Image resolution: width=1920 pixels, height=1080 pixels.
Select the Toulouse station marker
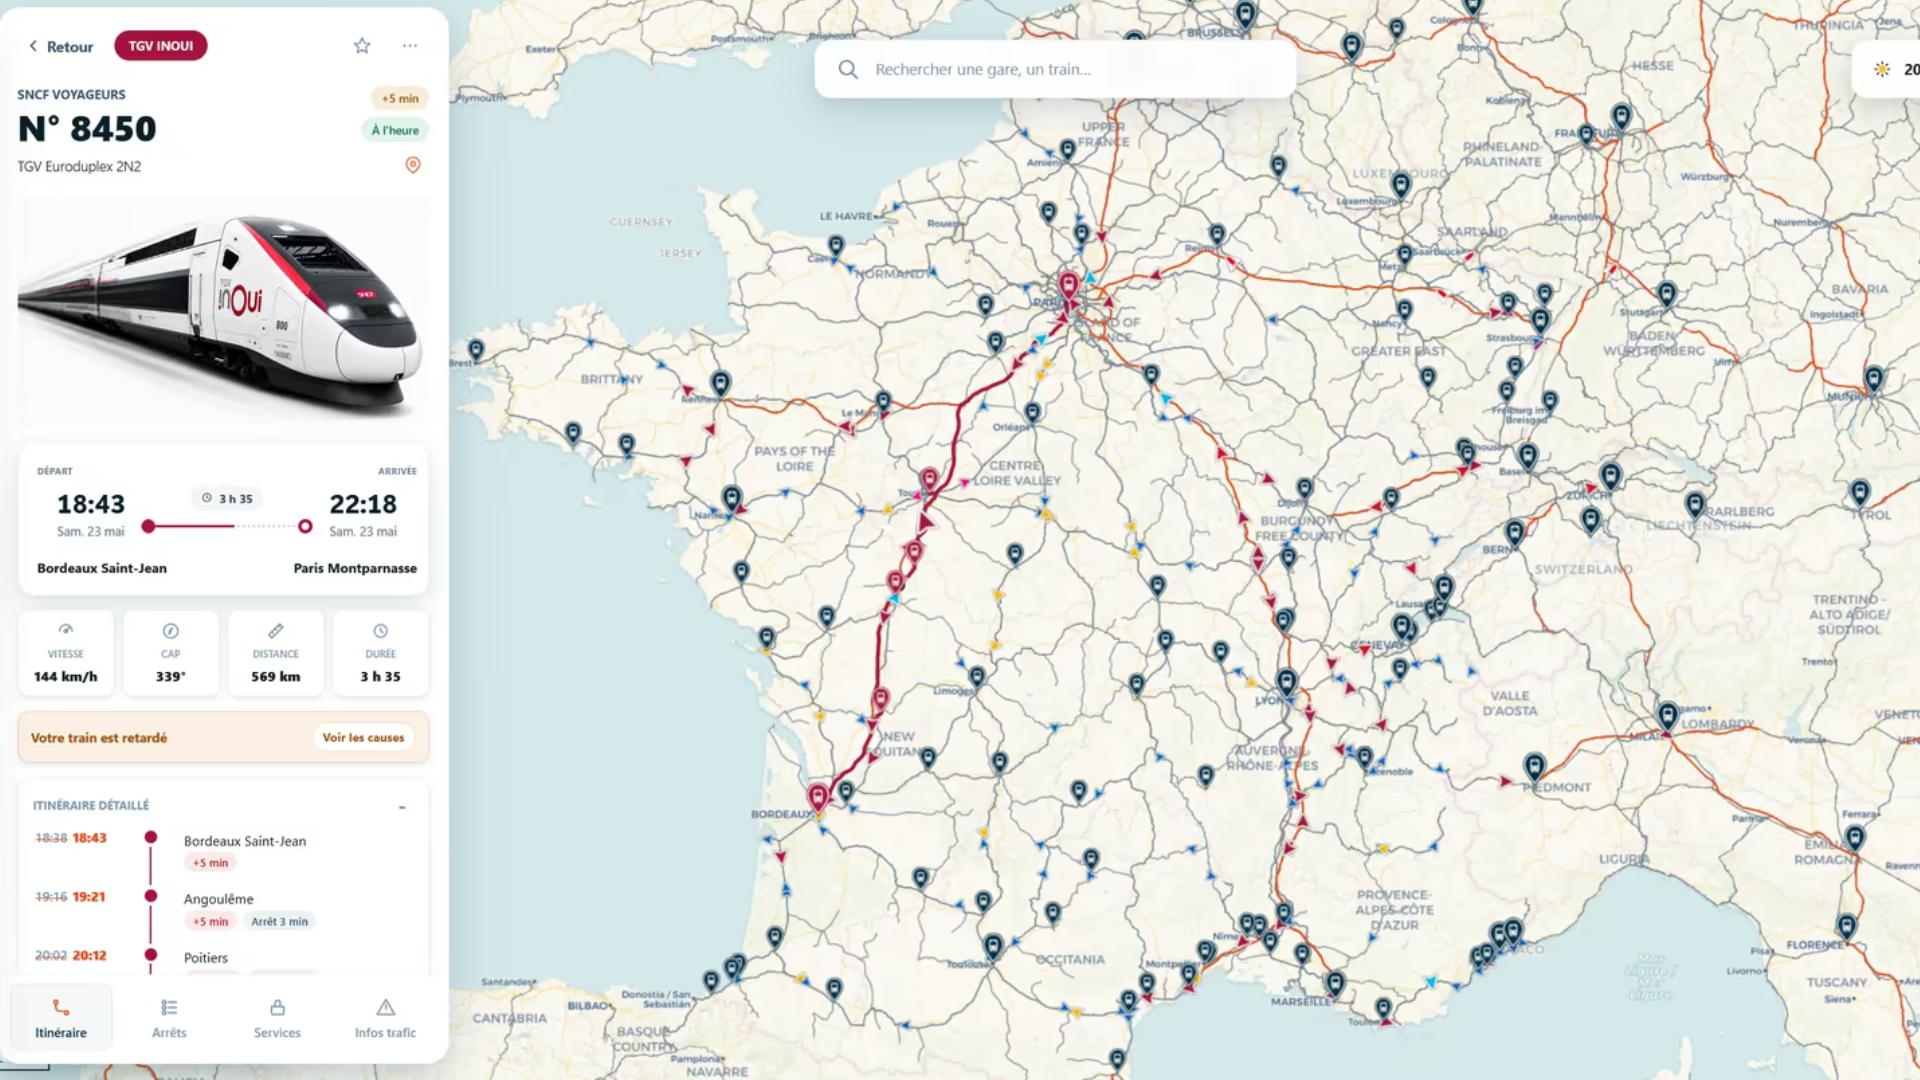pyautogui.click(x=993, y=945)
